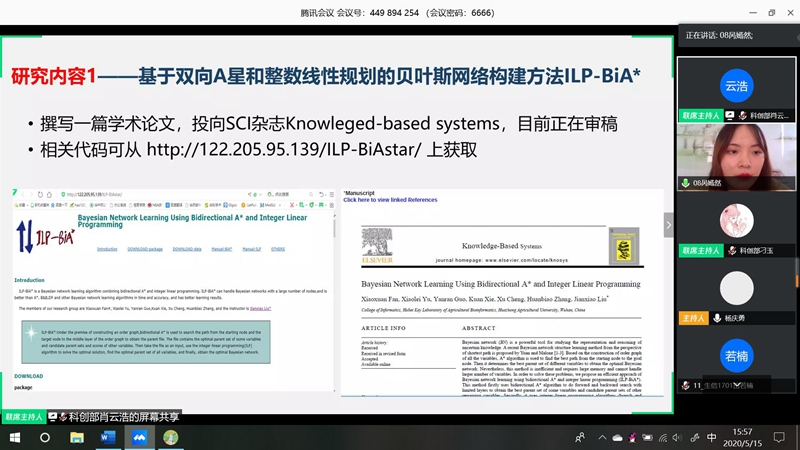Open the People icon in the taskbar
The height and width of the screenshot is (450, 800).
[x=580, y=437]
